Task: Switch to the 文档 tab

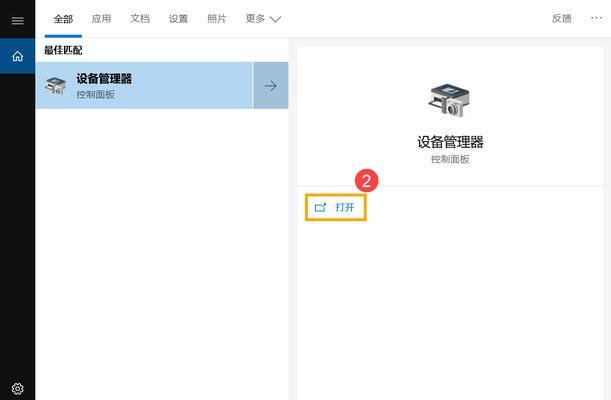Action: [140, 19]
